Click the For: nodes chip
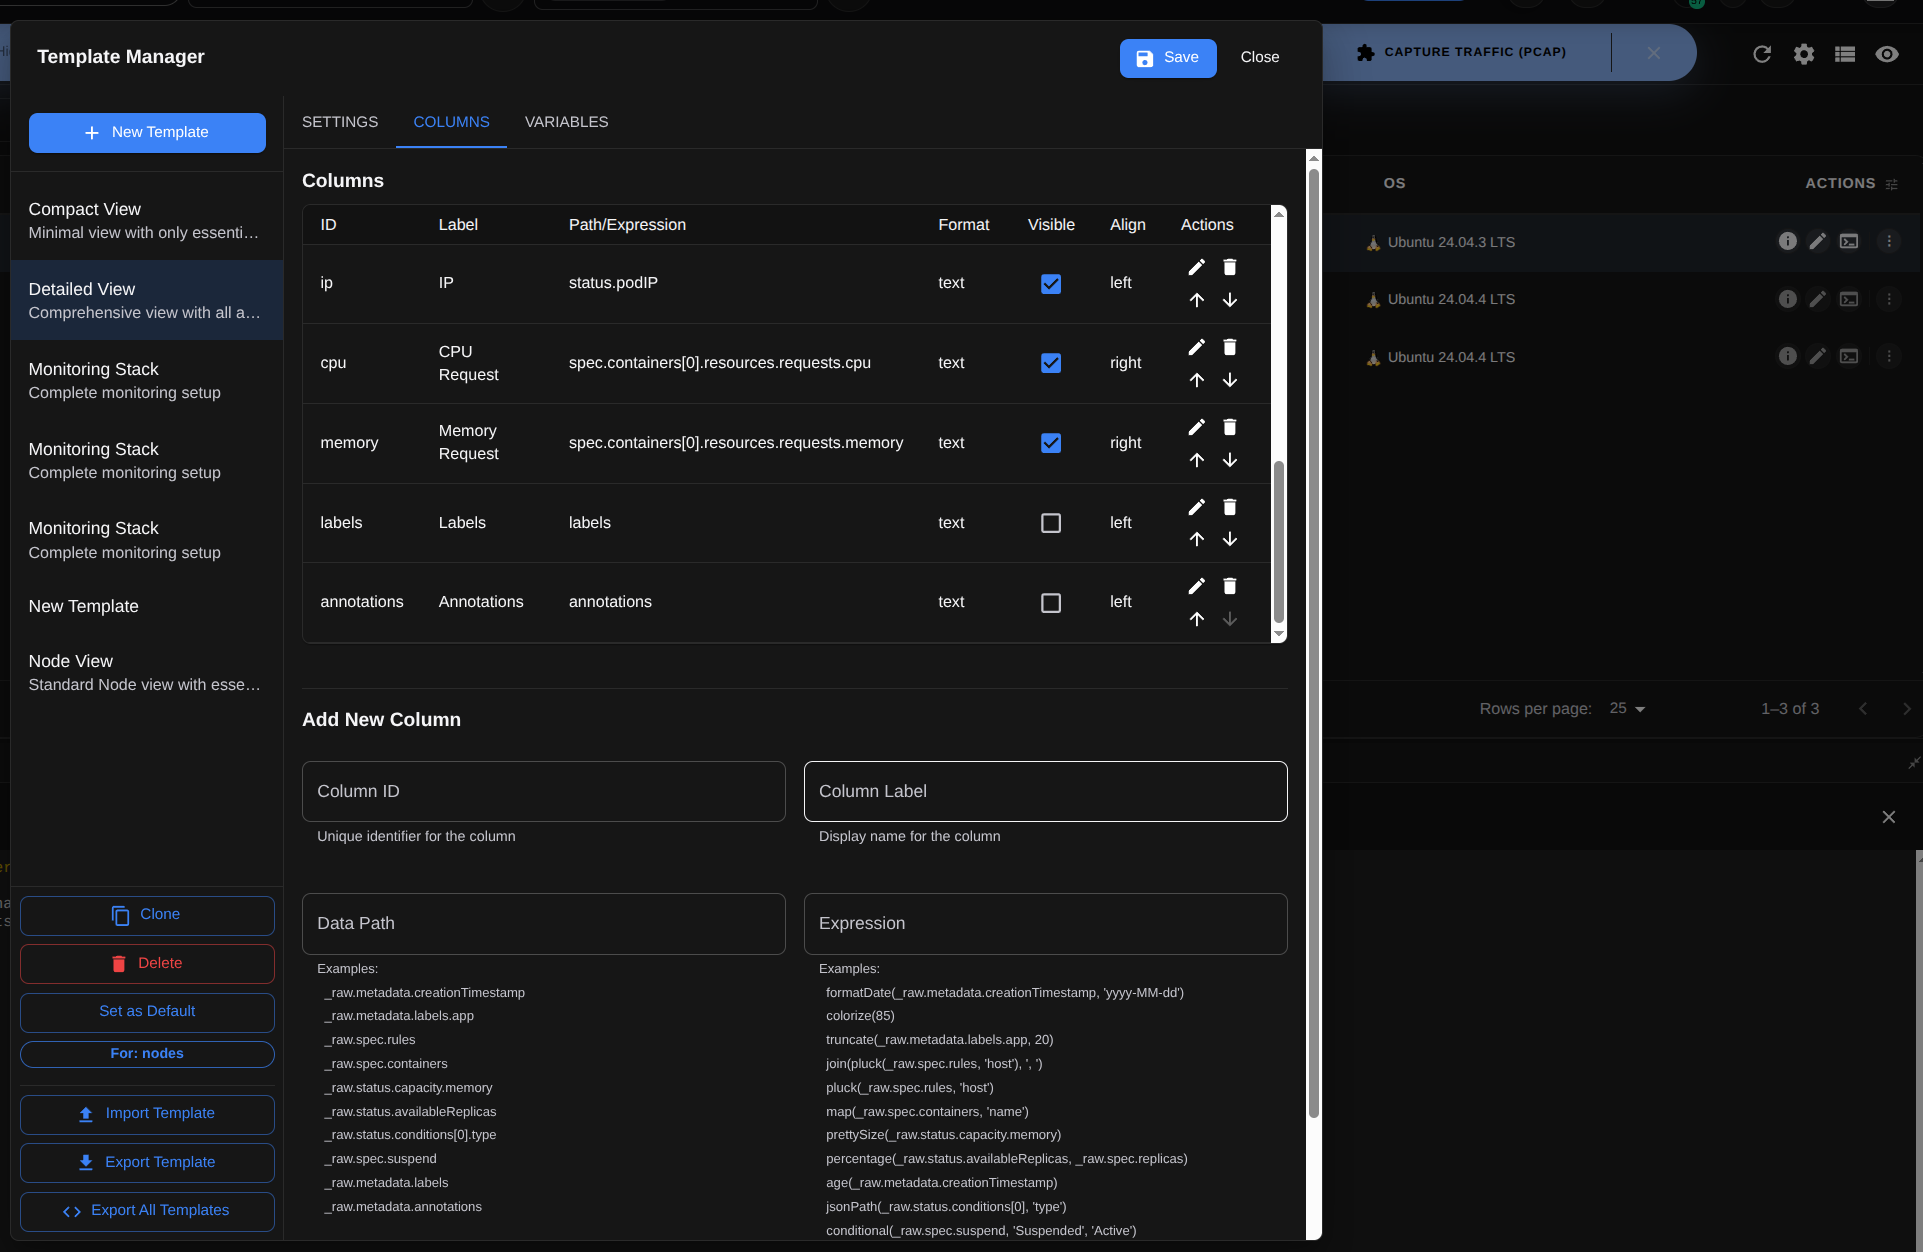This screenshot has width=1923, height=1252. tap(147, 1054)
